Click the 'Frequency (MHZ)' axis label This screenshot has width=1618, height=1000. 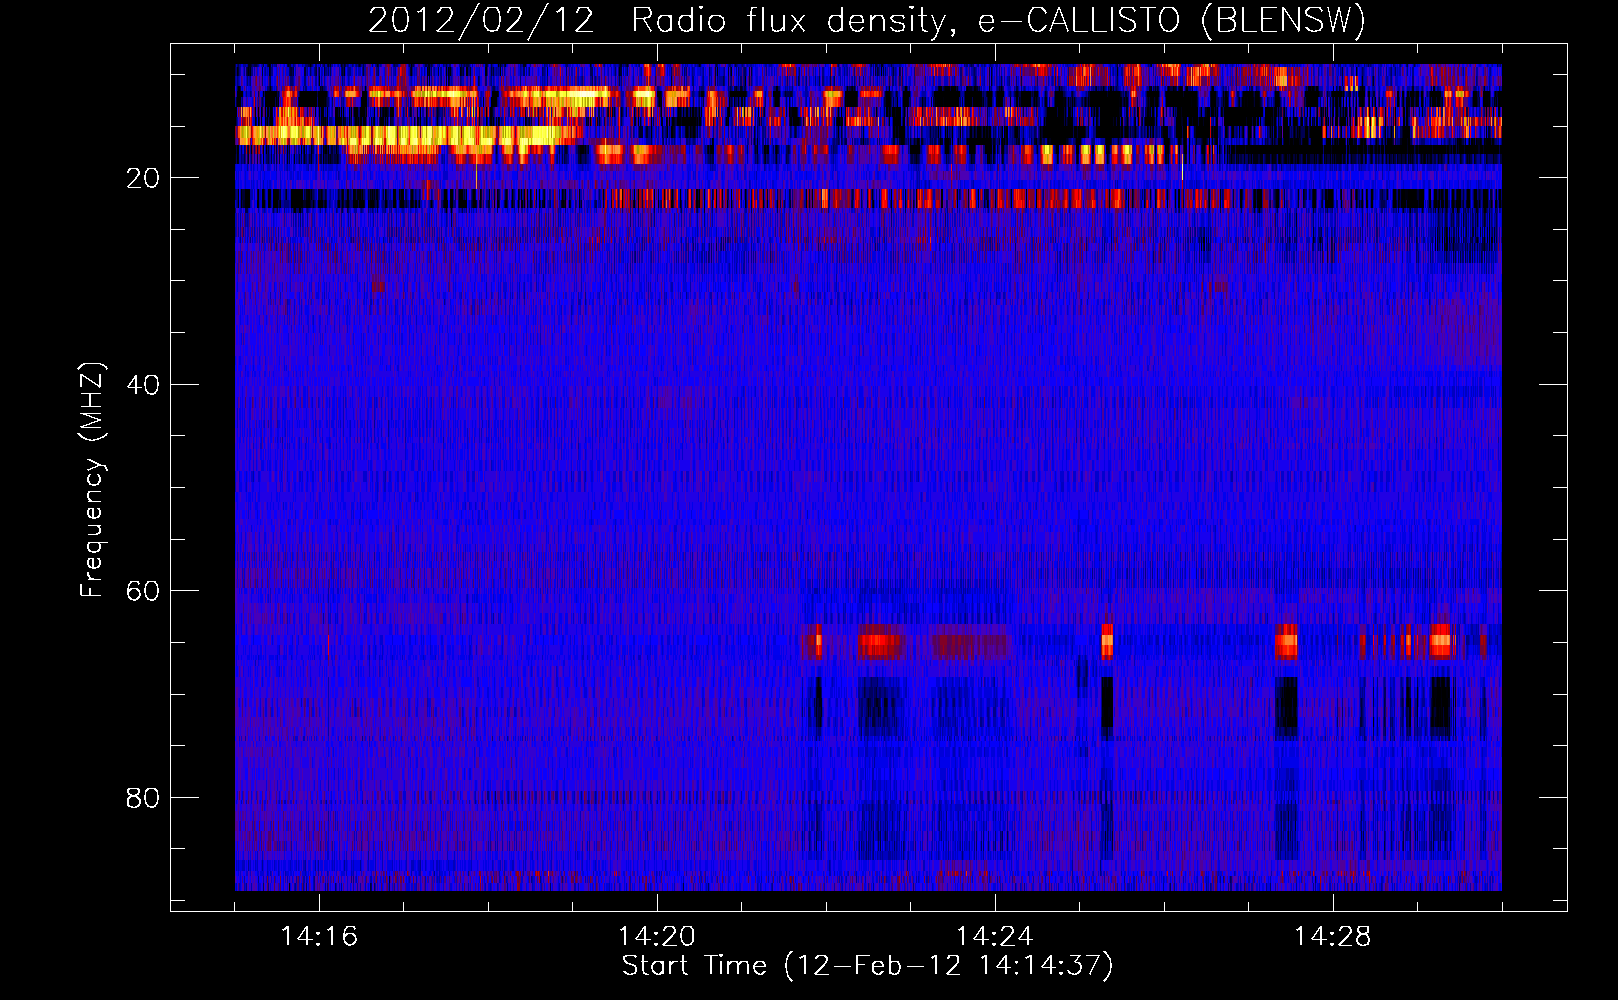click(92, 480)
